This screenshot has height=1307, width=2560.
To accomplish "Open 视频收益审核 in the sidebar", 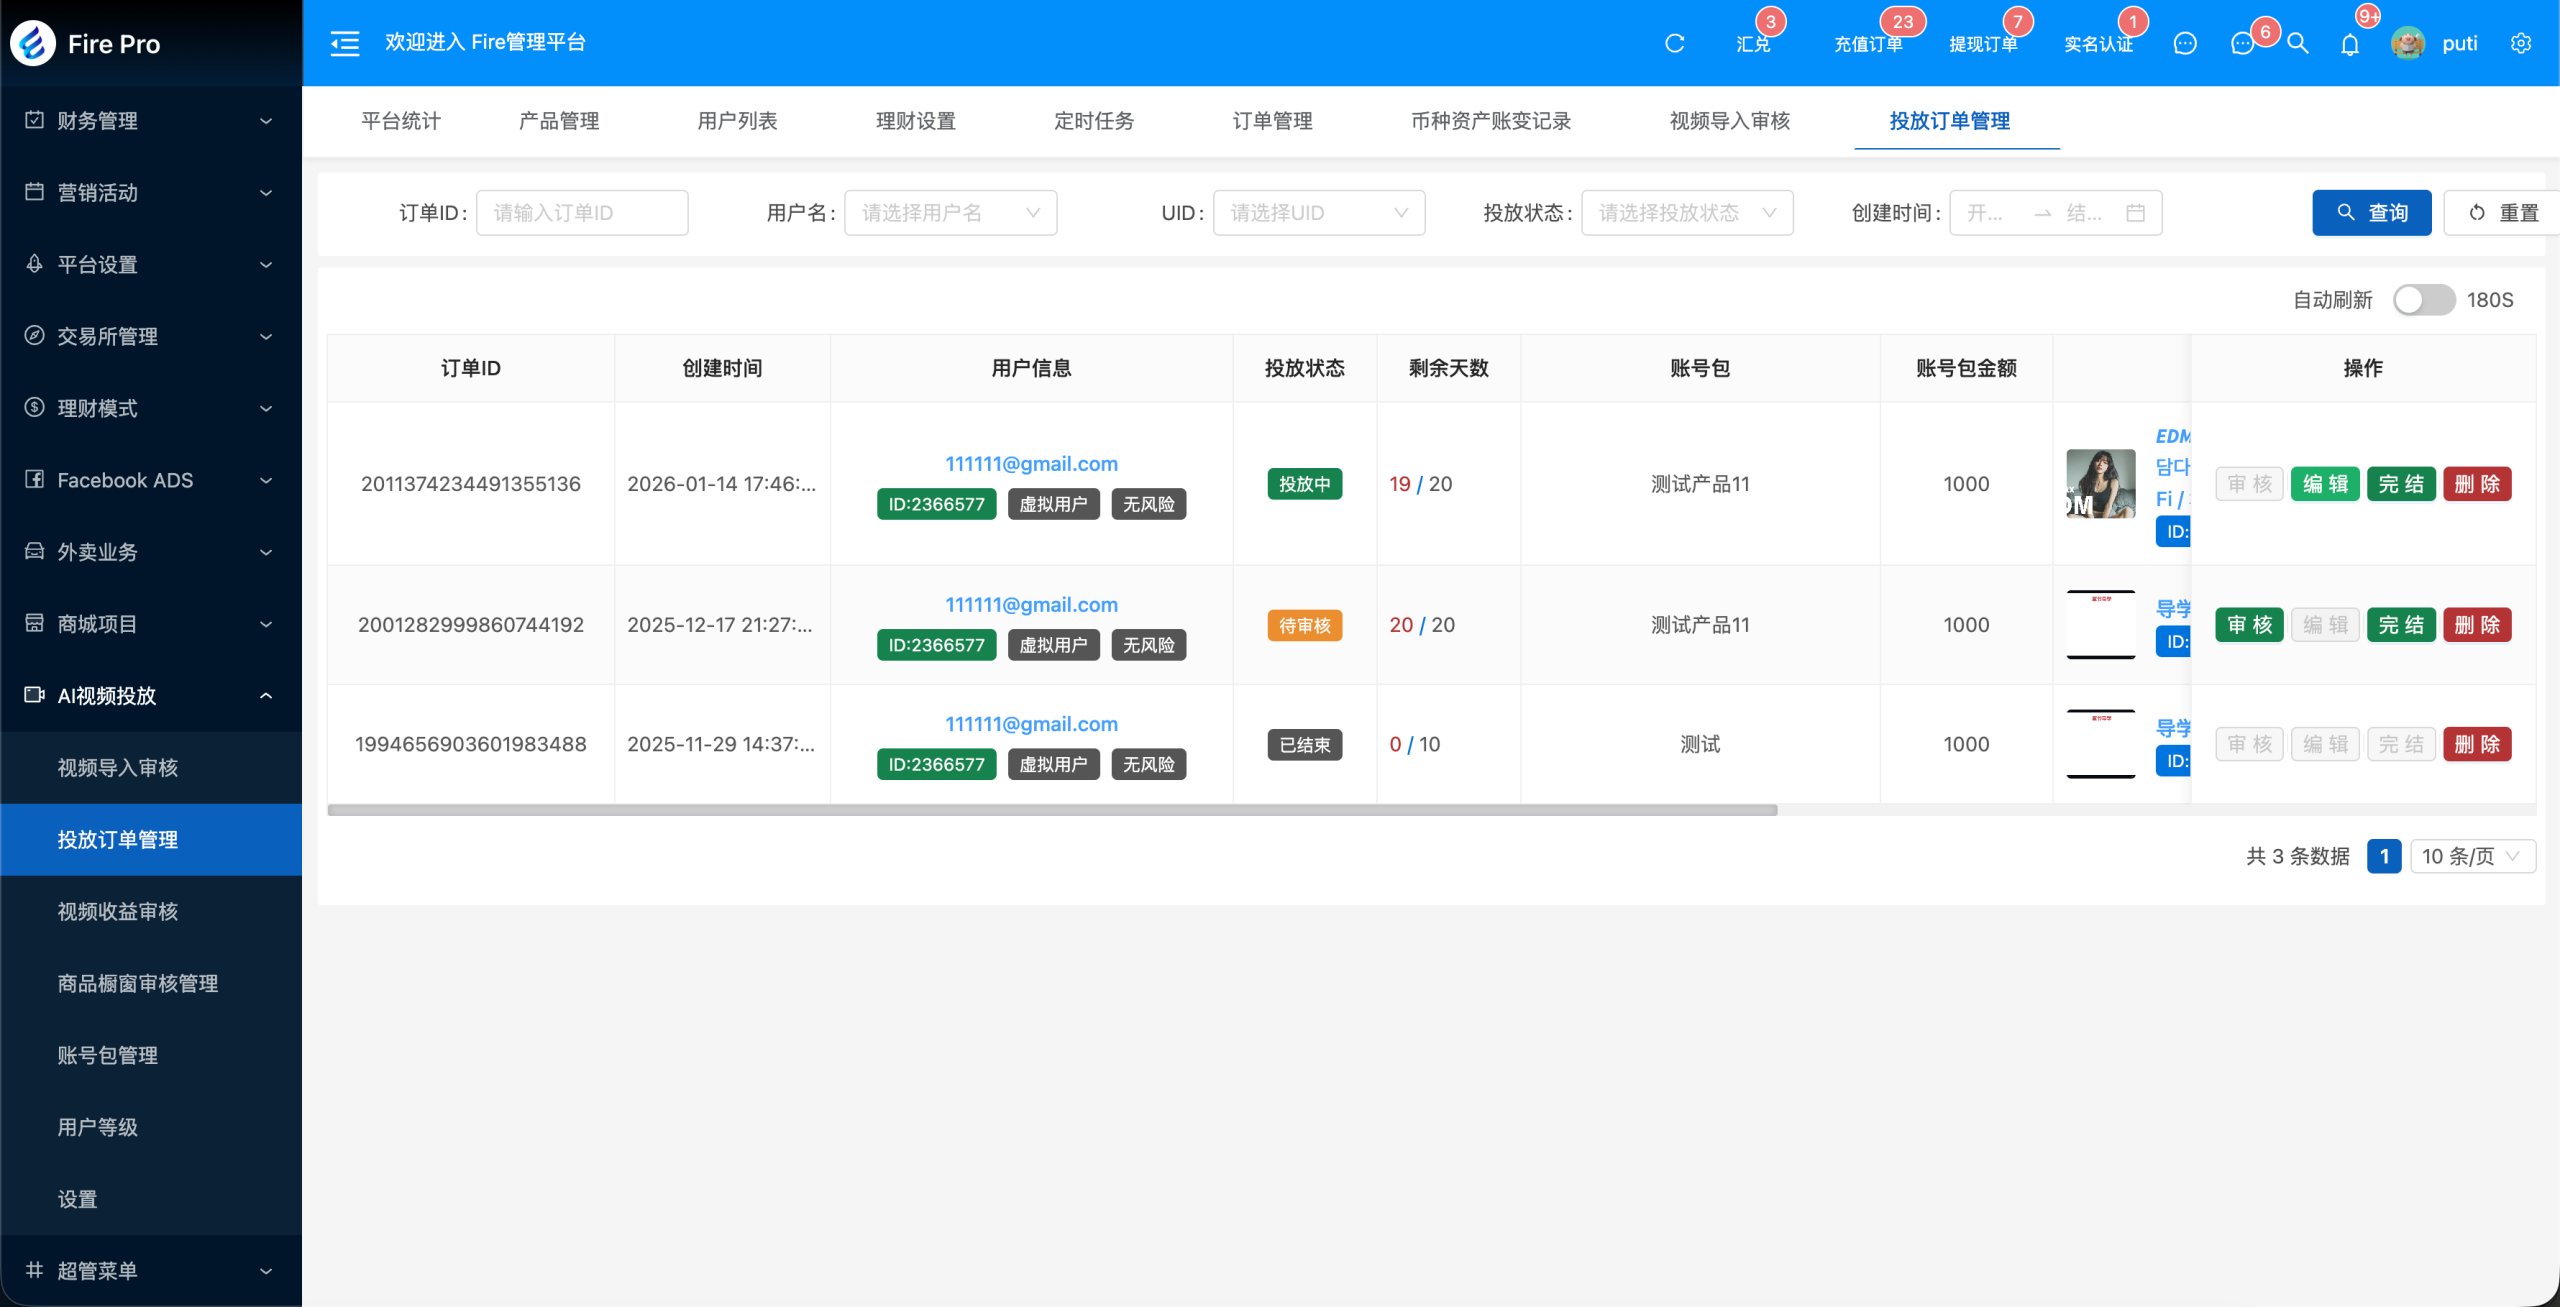I will (118, 911).
